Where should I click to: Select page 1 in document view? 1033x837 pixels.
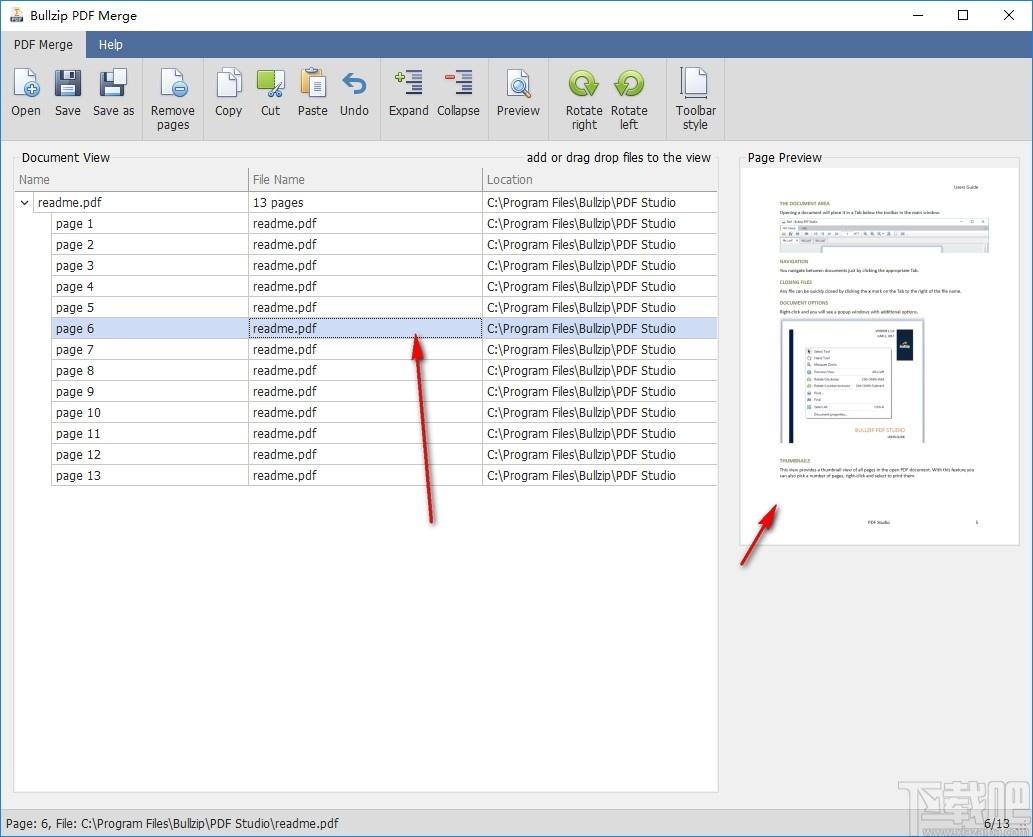384,223
